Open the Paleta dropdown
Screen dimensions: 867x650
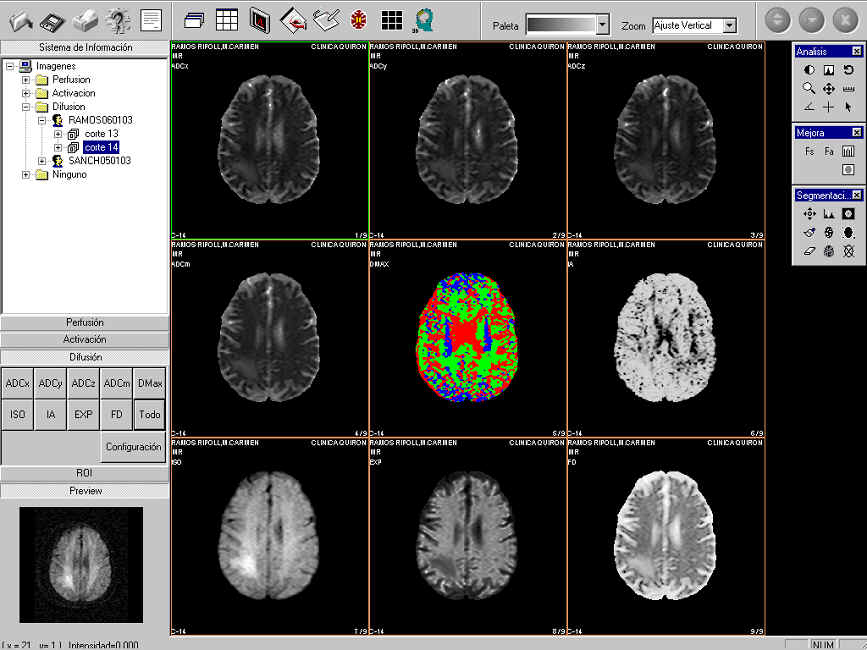(x=602, y=25)
